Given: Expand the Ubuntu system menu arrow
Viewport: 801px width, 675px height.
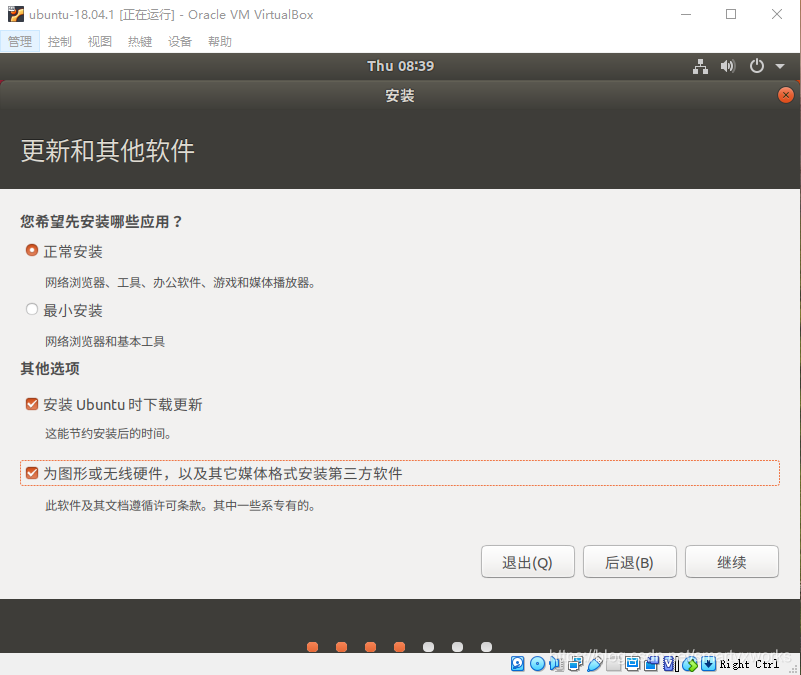Looking at the screenshot, I should point(780,66).
